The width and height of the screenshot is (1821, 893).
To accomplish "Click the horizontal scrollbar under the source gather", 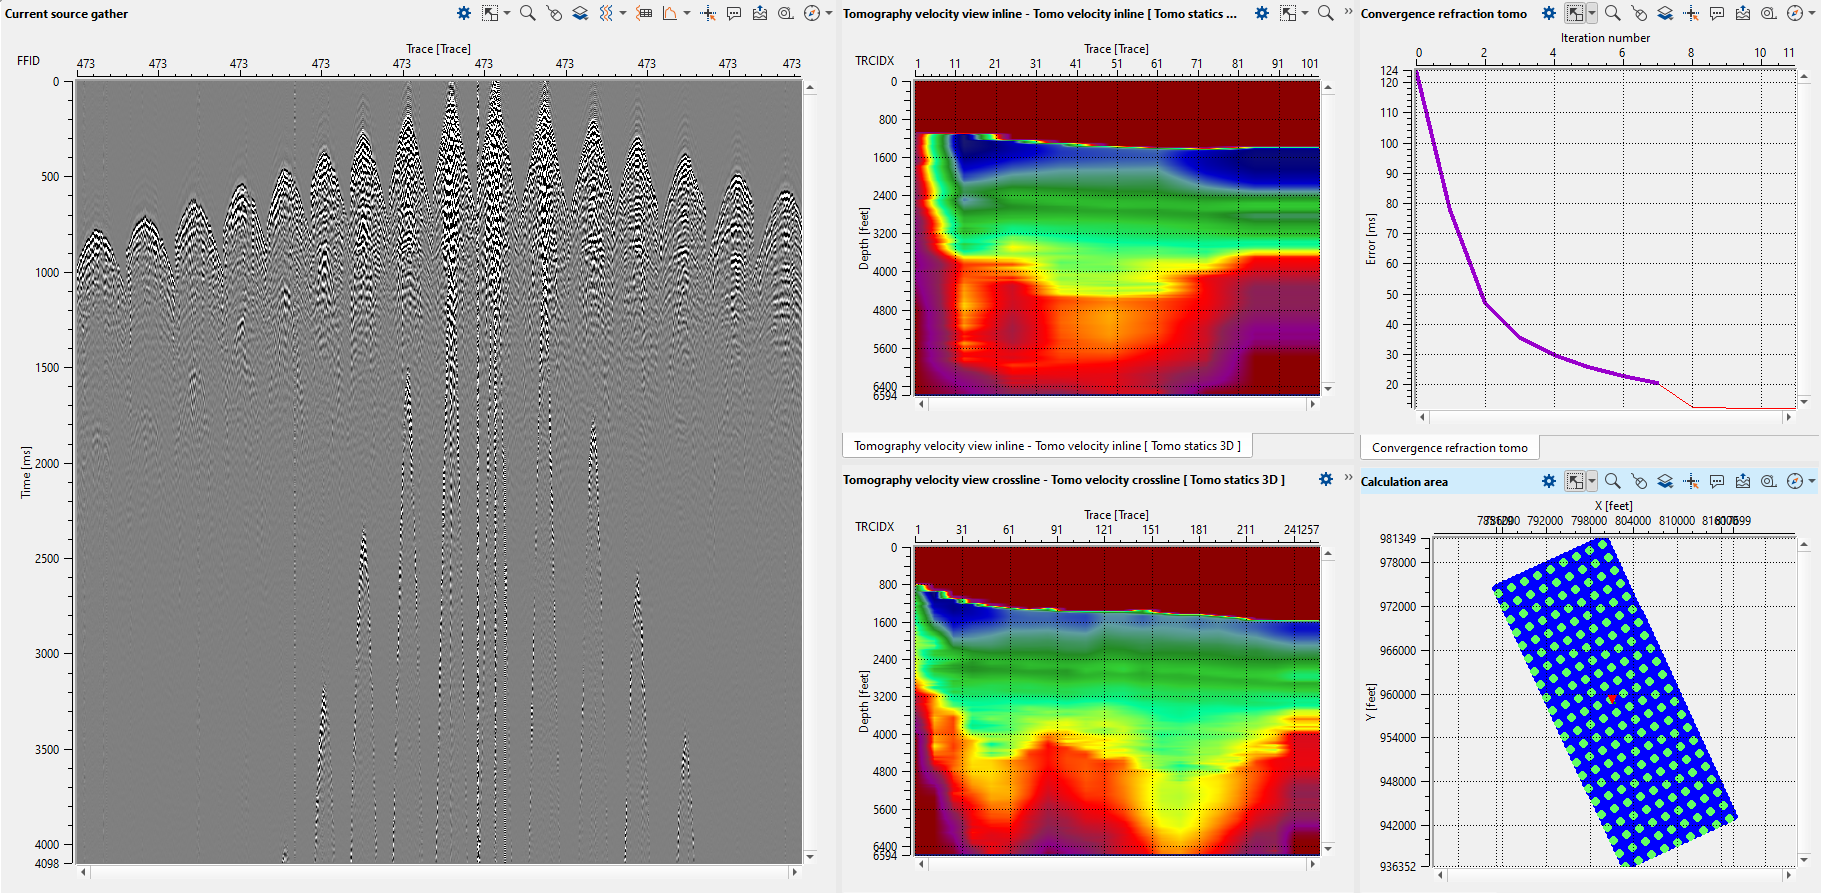I will (438, 872).
